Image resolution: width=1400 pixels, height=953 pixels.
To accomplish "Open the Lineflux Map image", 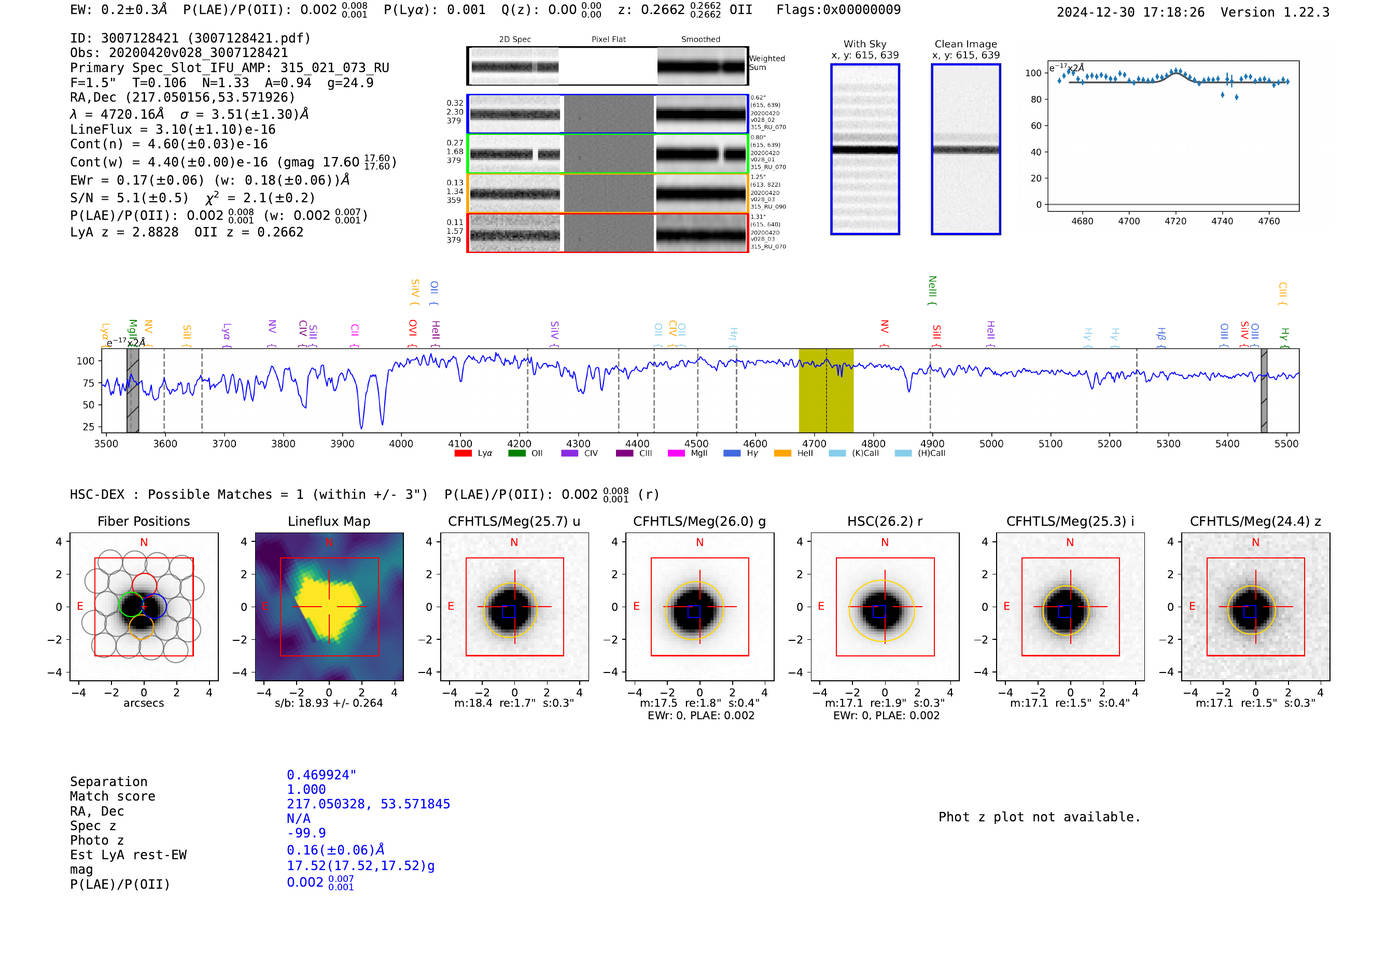I will pyautogui.click(x=329, y=607).
